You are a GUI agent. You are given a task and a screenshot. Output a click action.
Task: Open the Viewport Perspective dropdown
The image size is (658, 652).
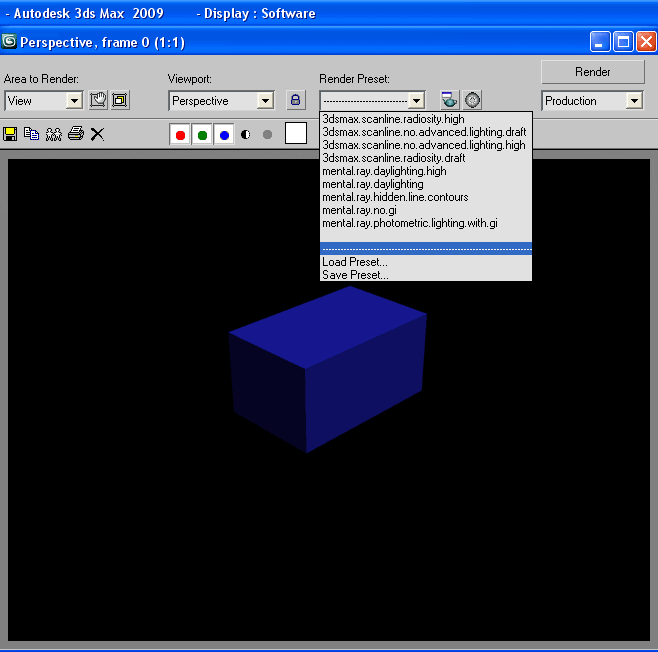click(x=221, y=101)
